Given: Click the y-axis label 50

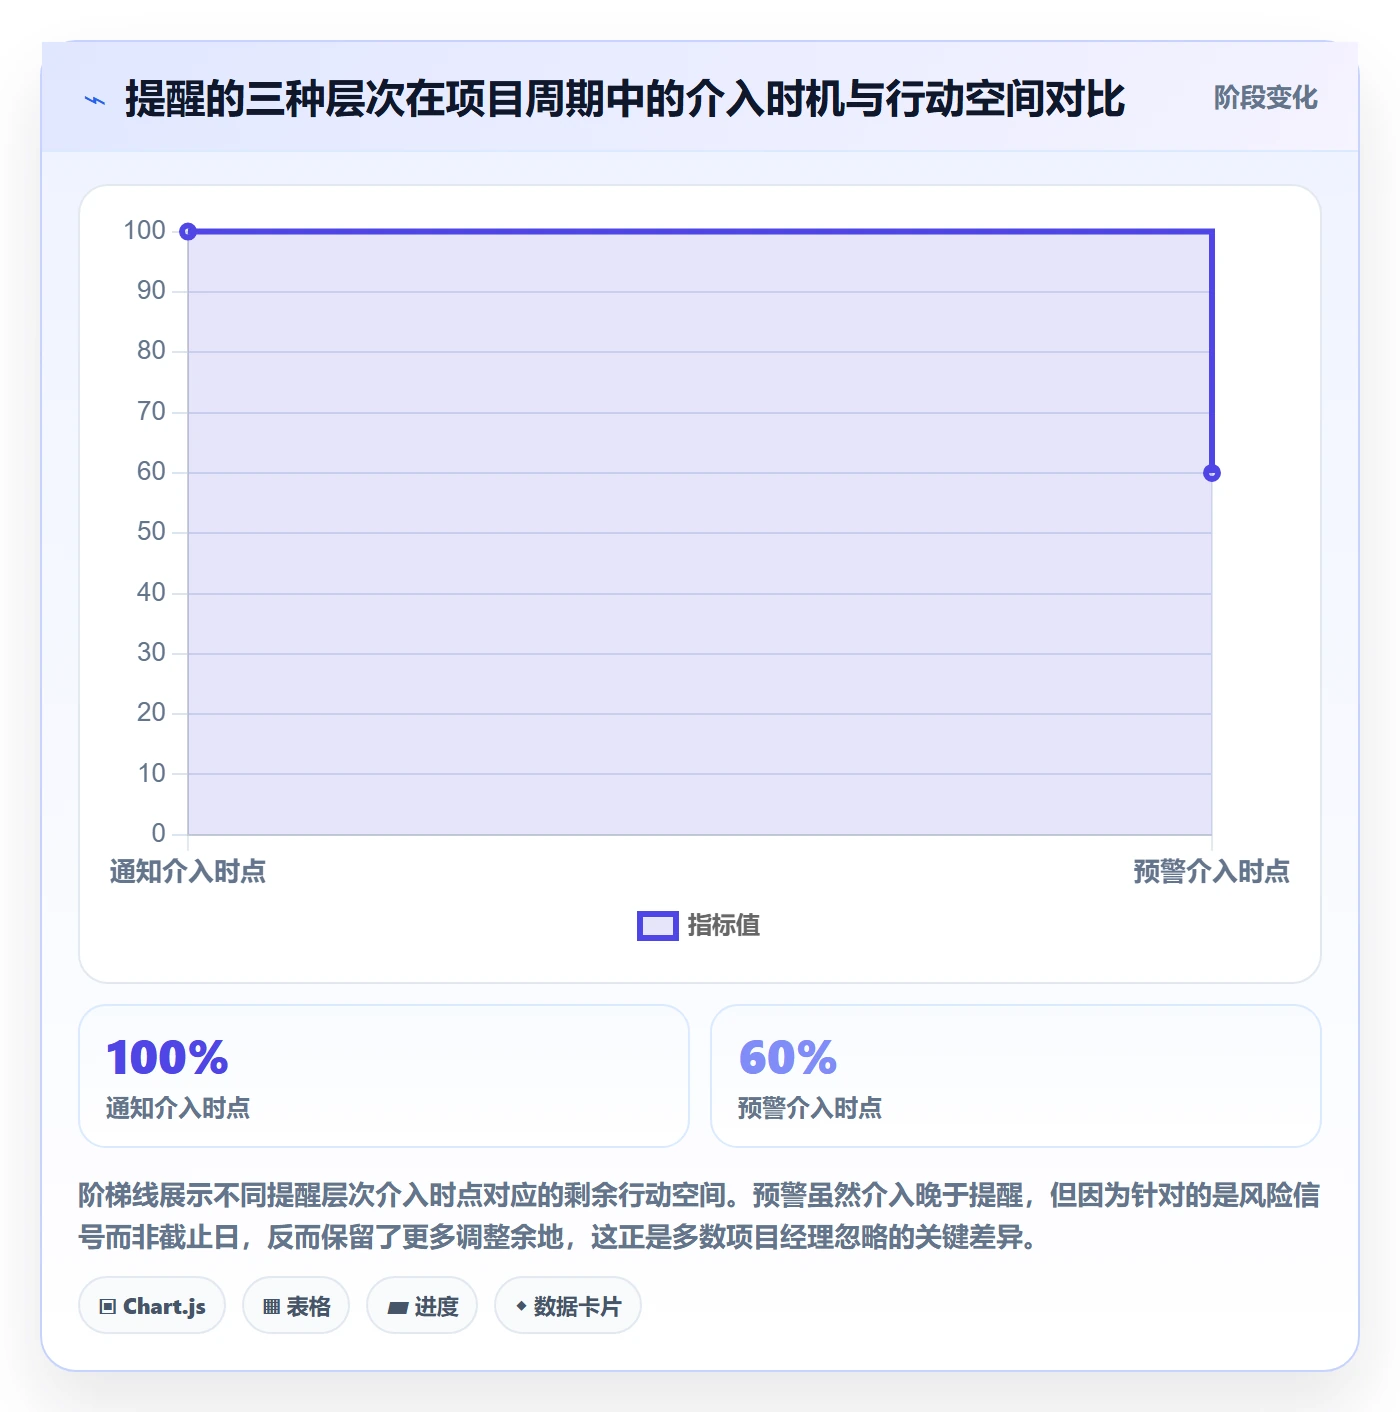Looking at the screenshot, I should 151,532.
